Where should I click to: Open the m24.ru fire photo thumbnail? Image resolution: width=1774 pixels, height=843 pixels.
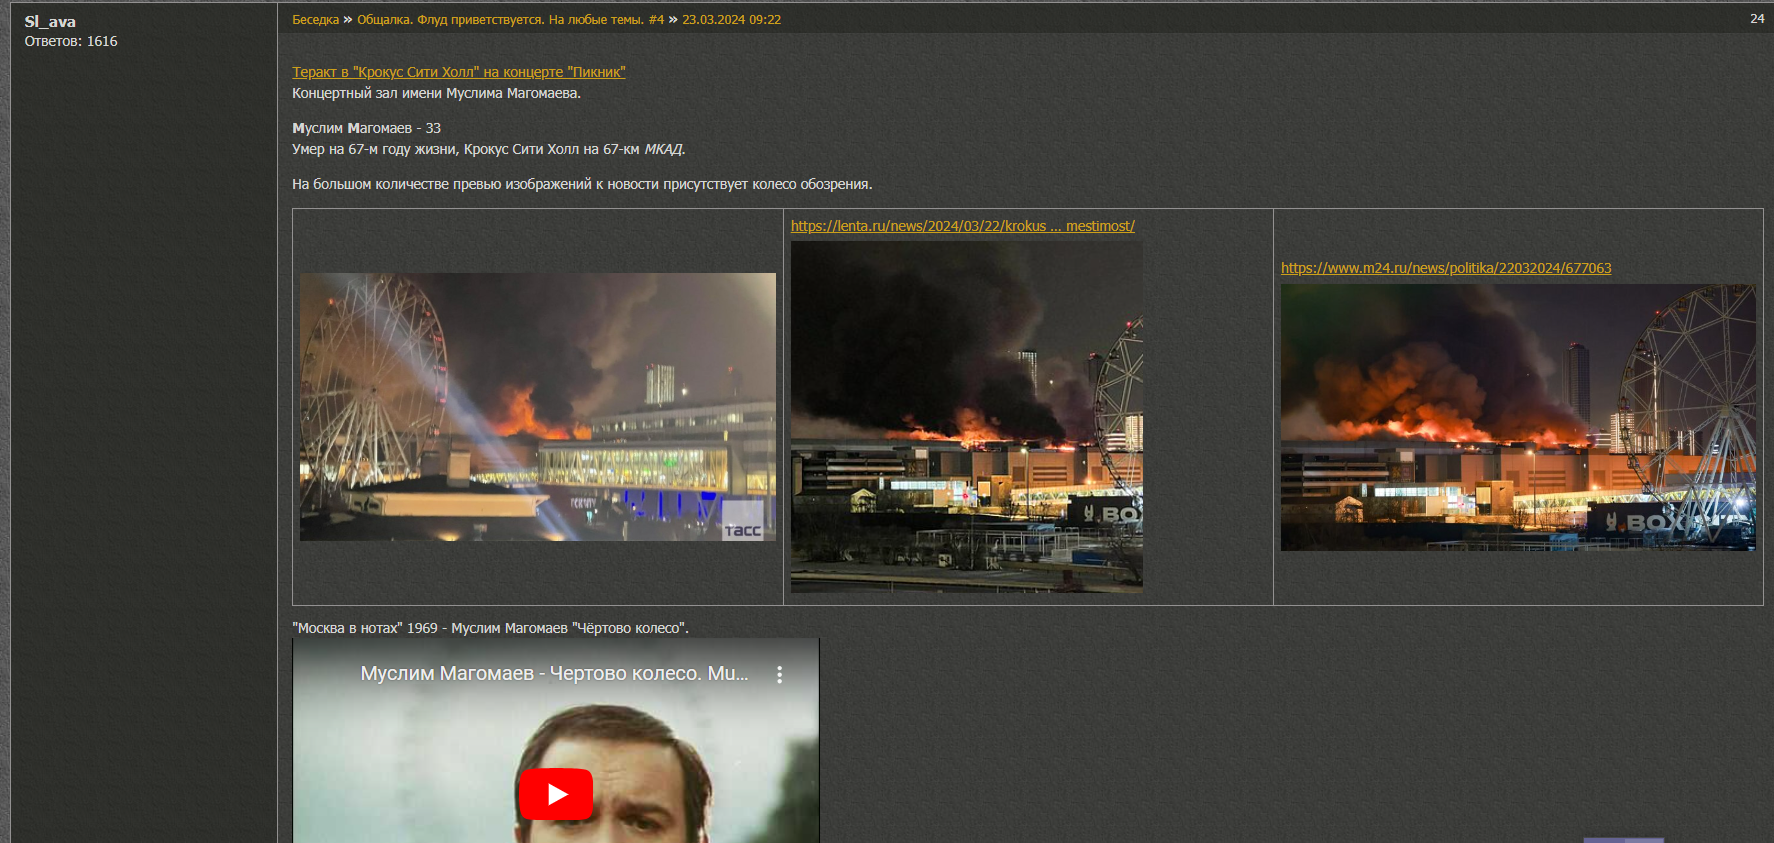(x=1518, y=417)
